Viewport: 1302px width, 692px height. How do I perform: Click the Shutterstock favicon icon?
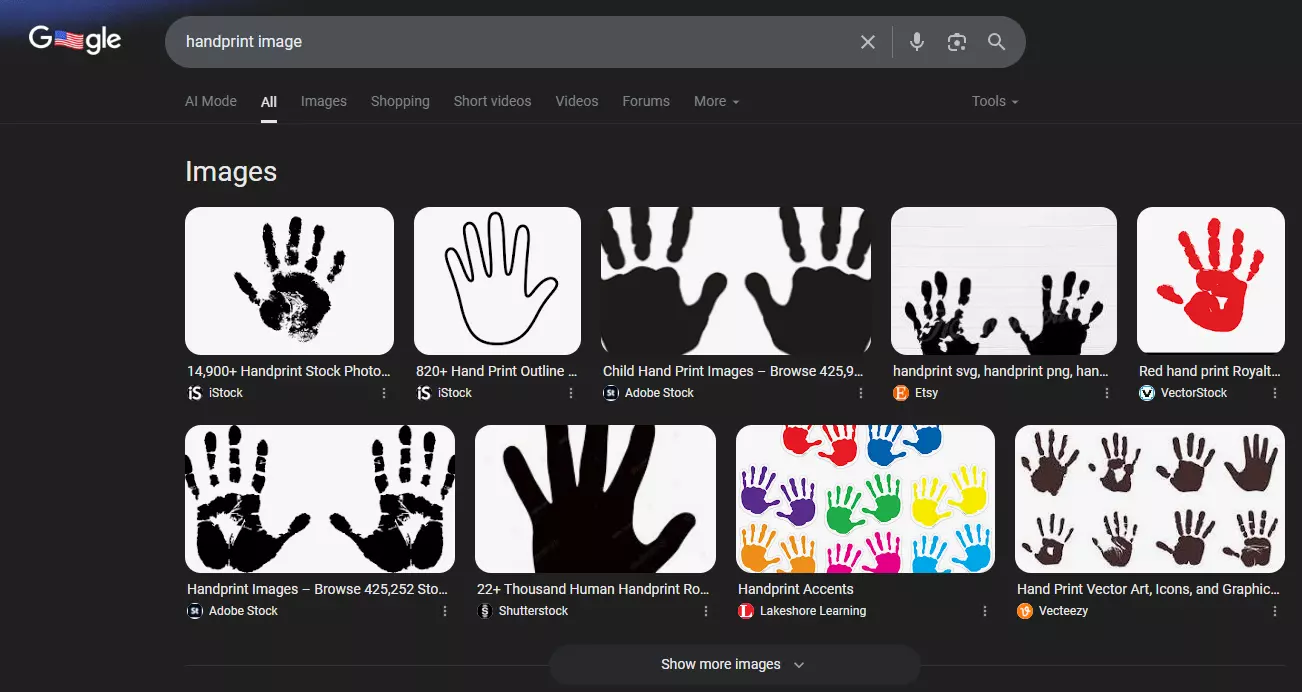(x=485, y=611)
